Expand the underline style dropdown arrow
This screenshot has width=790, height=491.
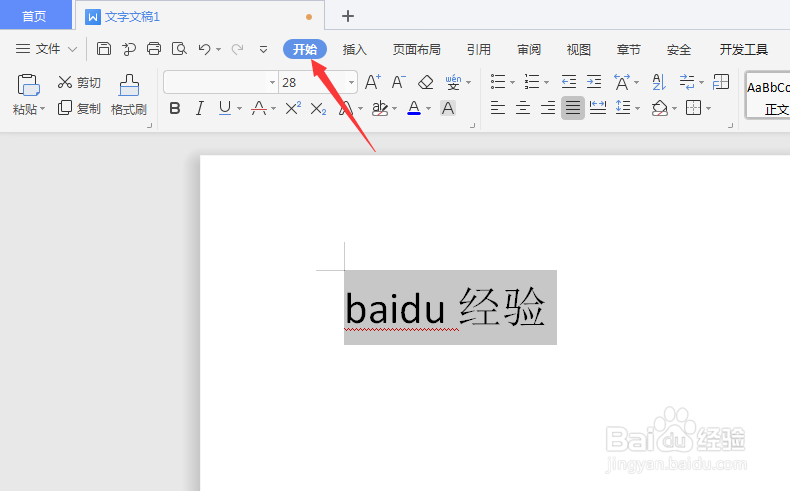pos(239,108)
